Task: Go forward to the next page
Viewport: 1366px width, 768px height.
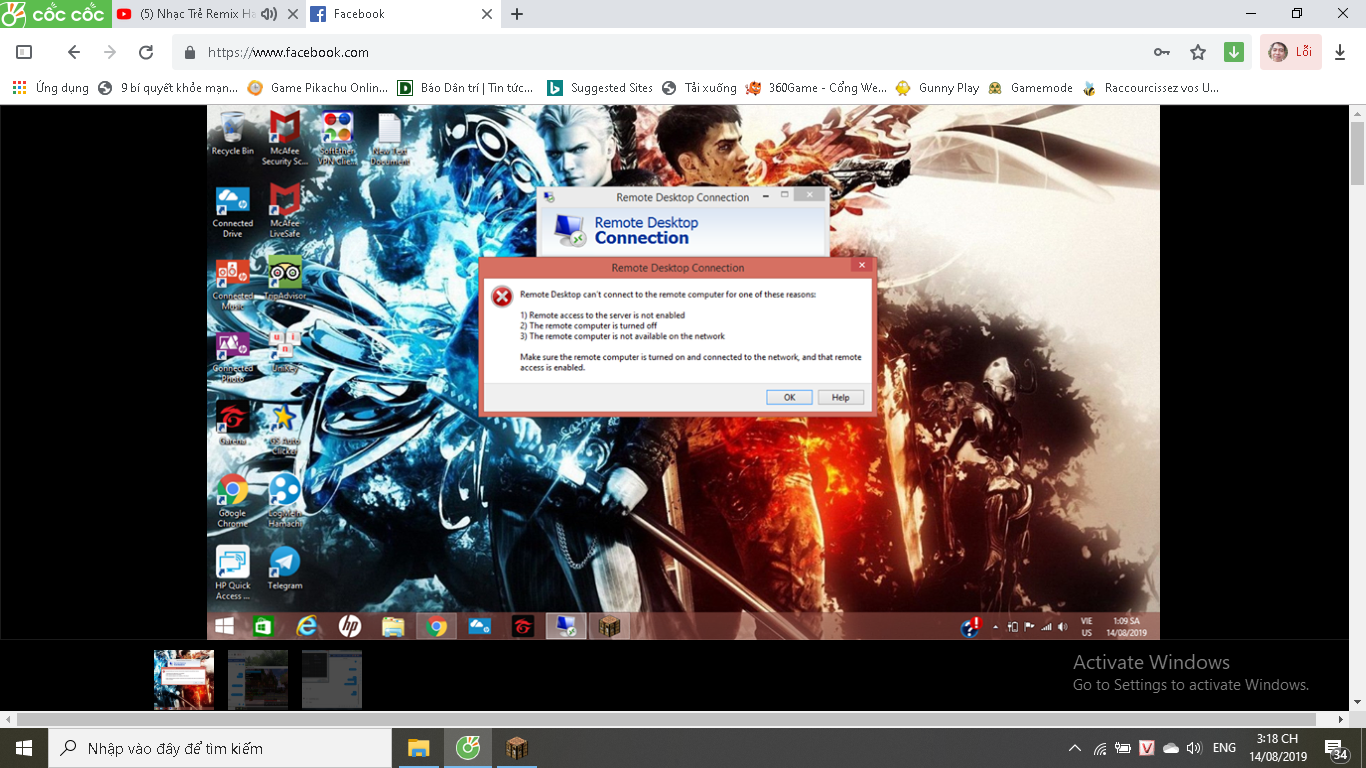Action: coord(110,52)
